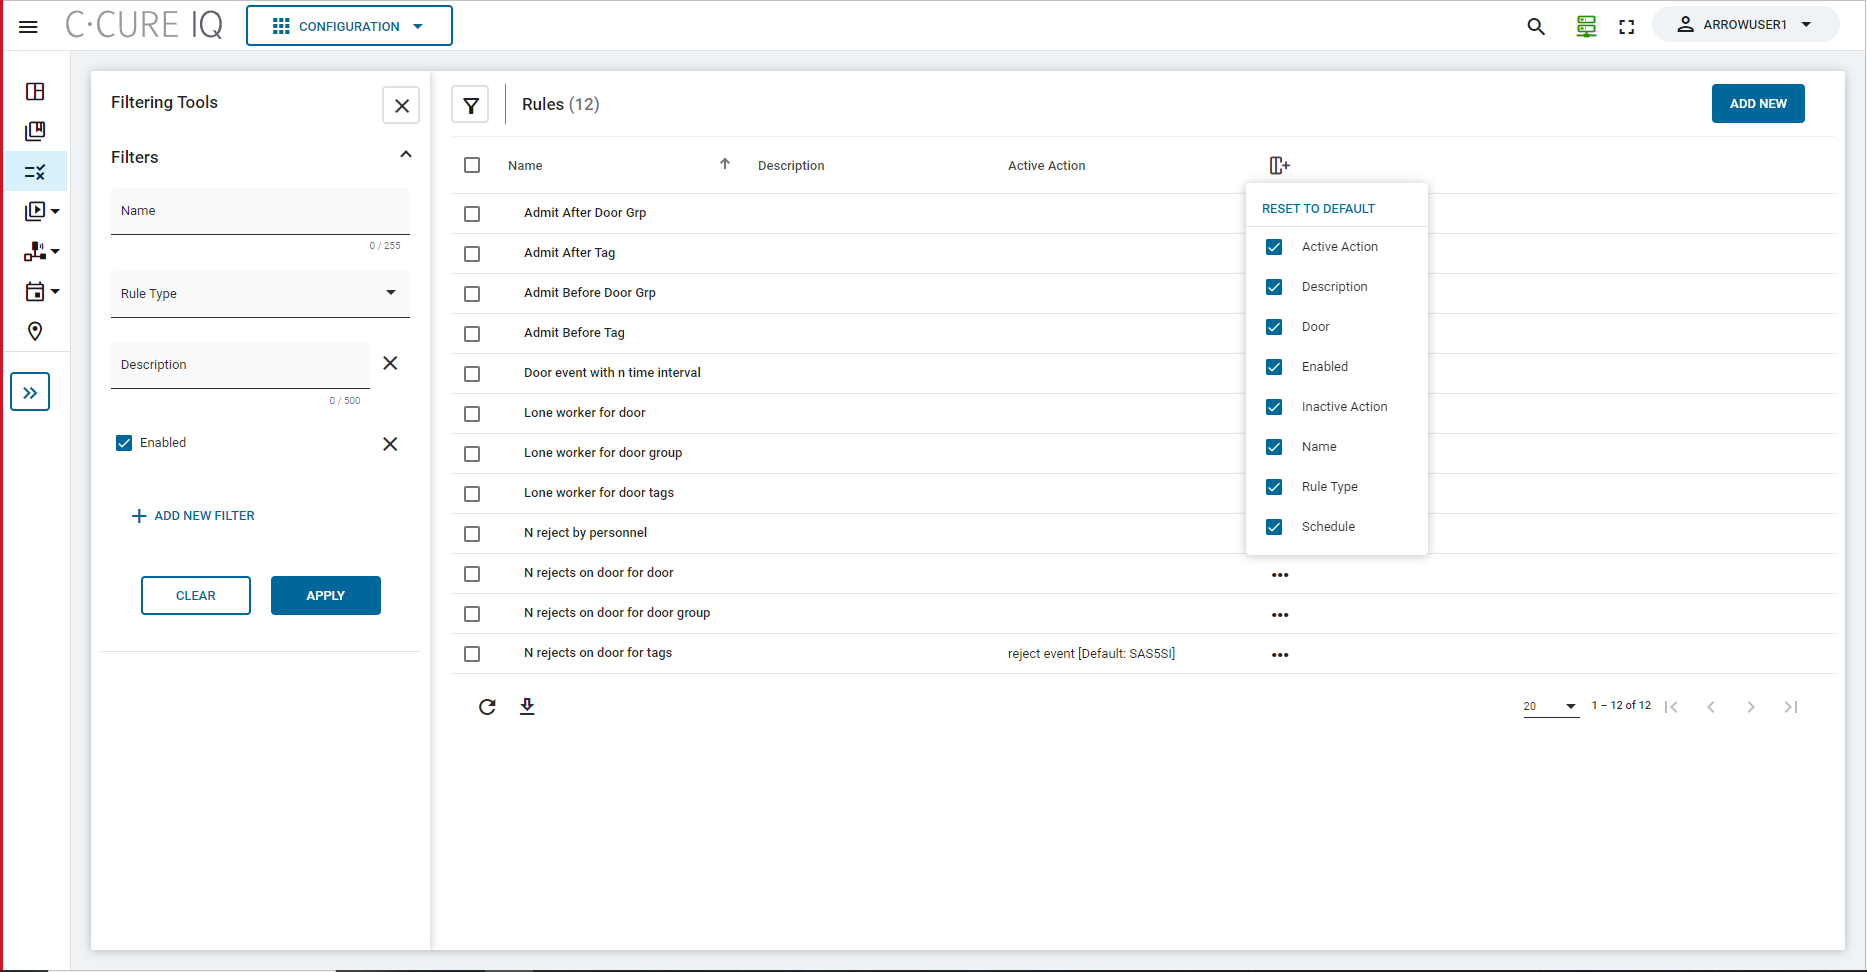Select the Admit After Tag row checkbox

(472, 254)
